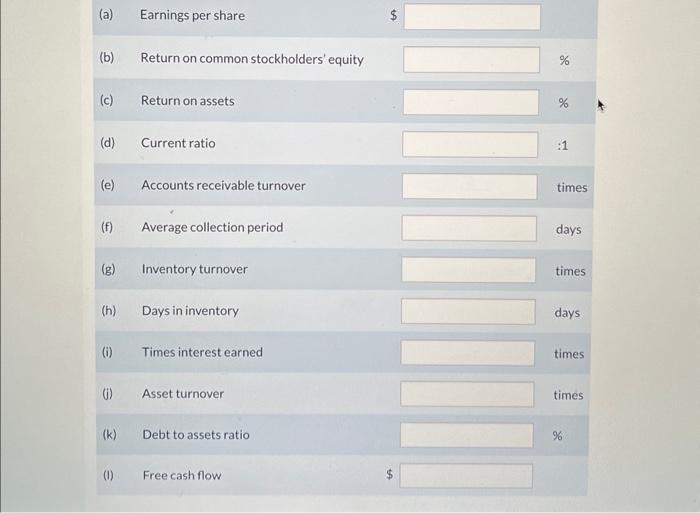Click the Current ratio input field
Viewport: 700px width, 513px height.
[x=471, y=144]
